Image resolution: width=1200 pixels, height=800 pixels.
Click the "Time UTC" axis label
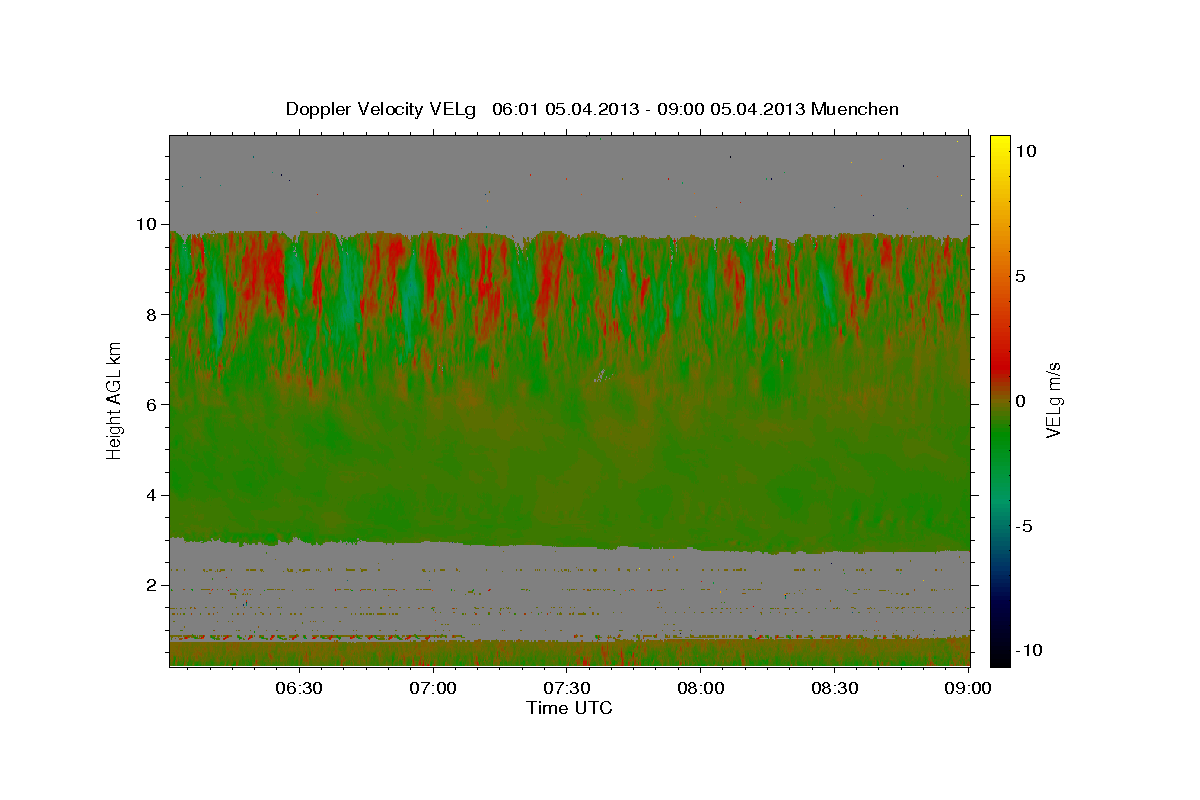[569, 708]
